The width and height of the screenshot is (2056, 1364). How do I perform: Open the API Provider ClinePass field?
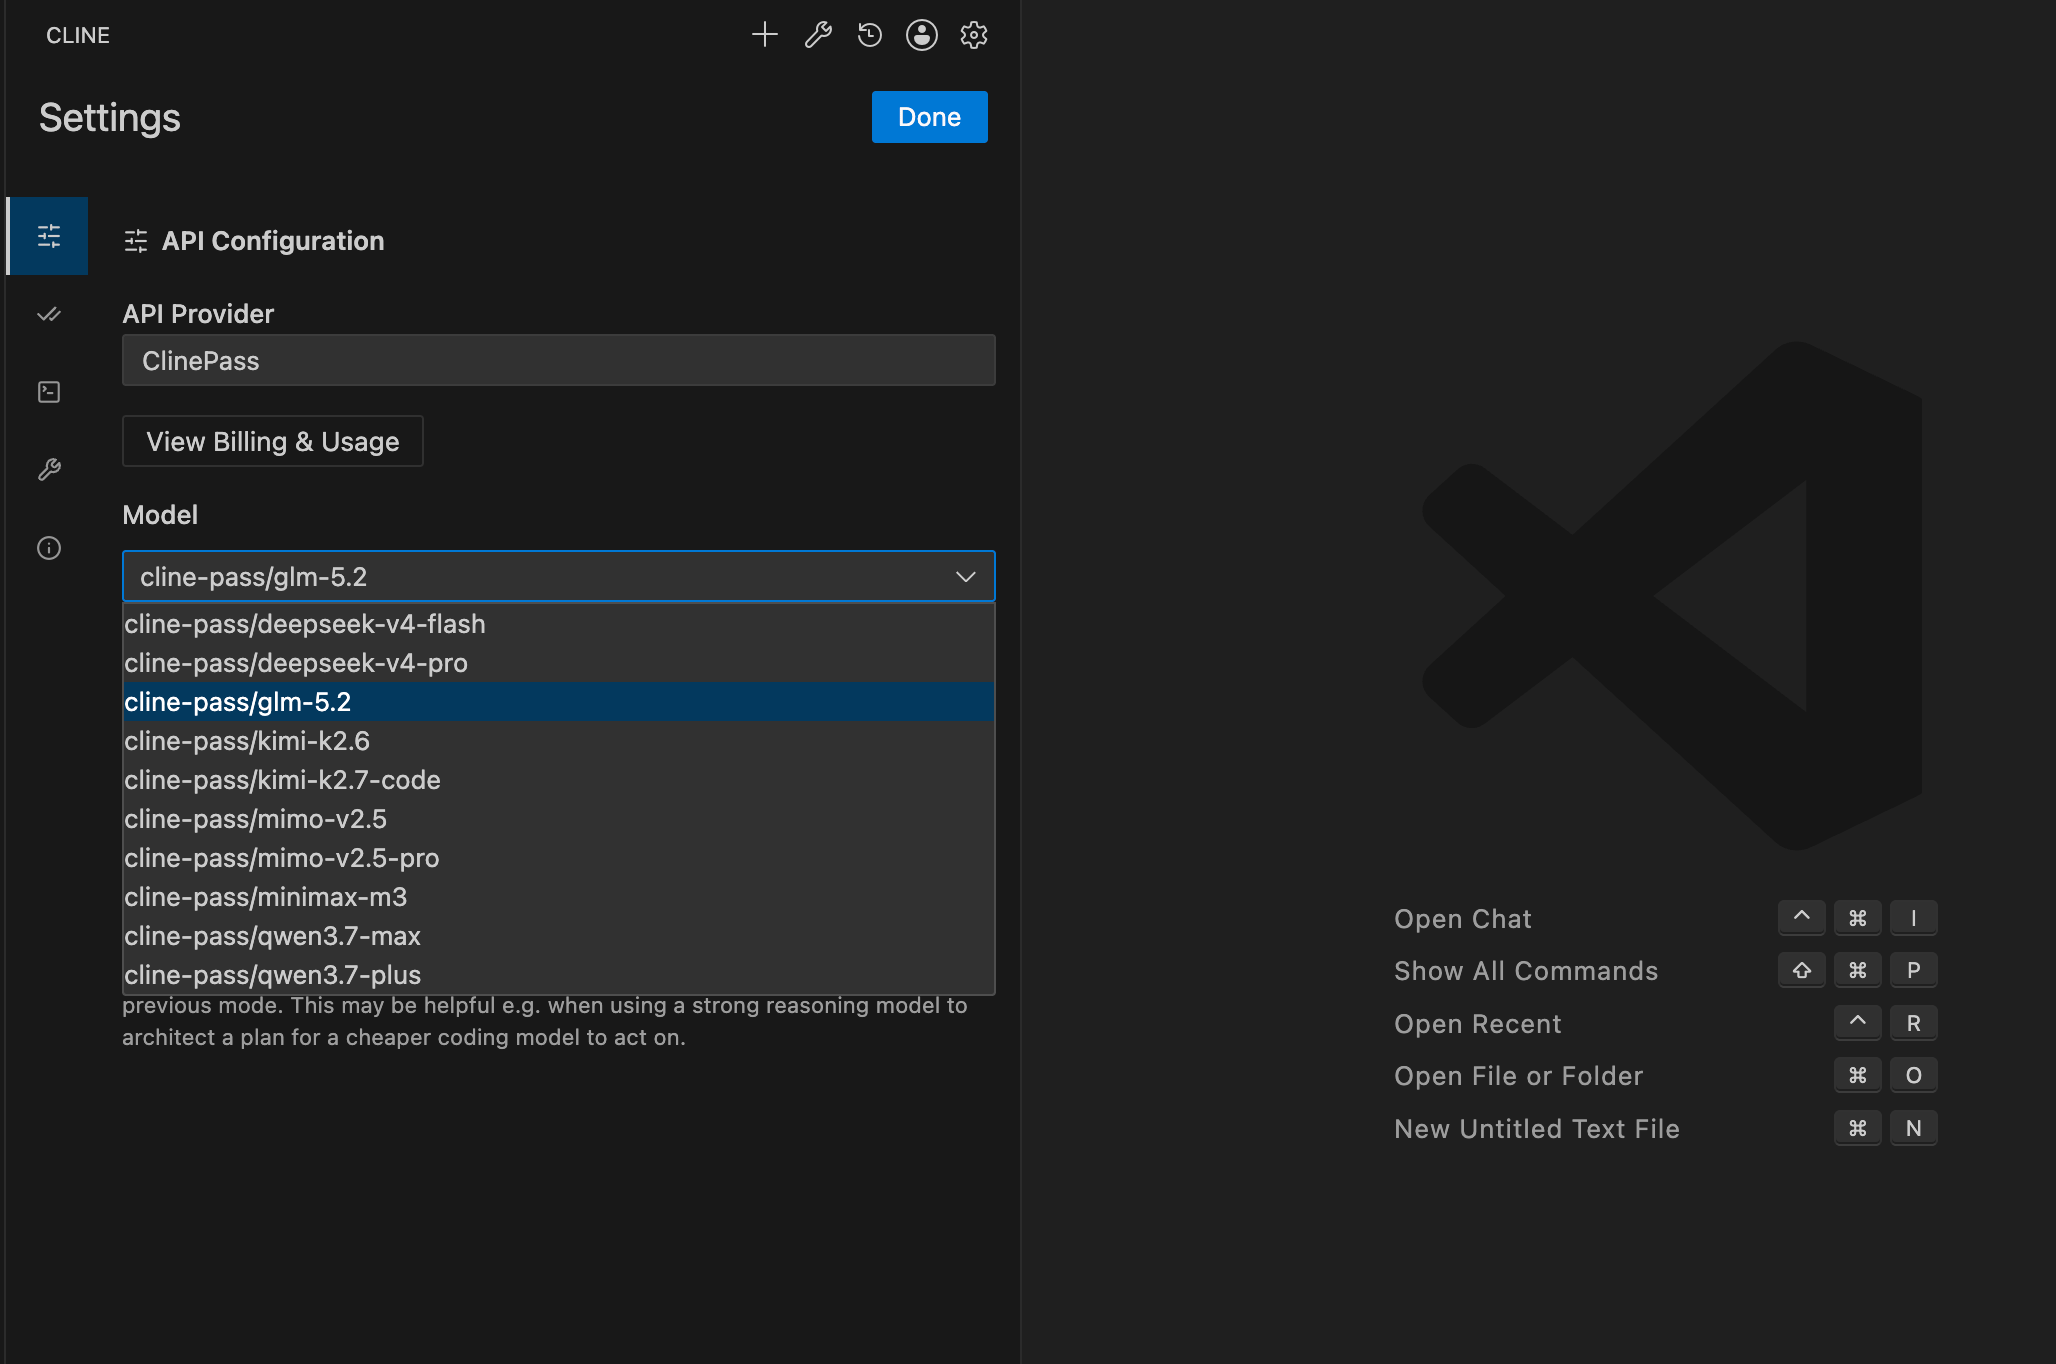558,360
